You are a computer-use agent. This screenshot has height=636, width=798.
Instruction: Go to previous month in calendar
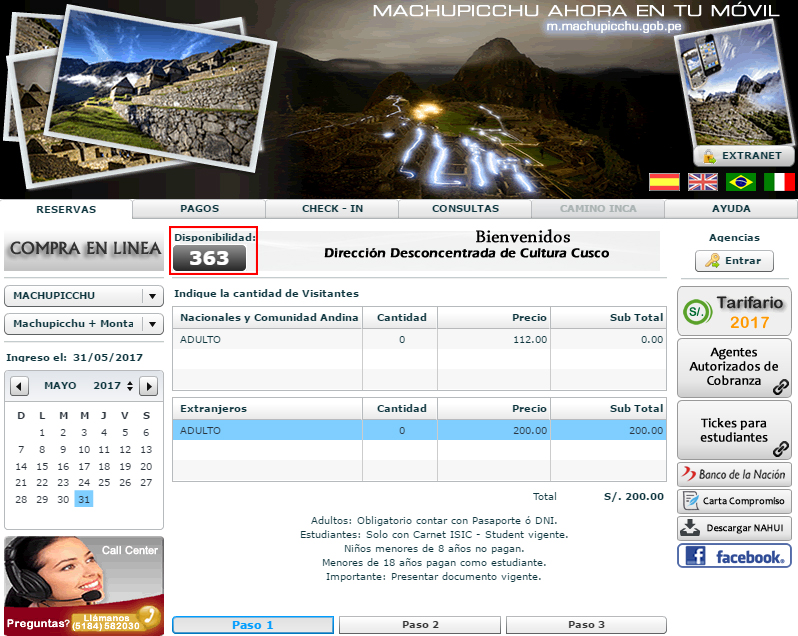point(19,386)
